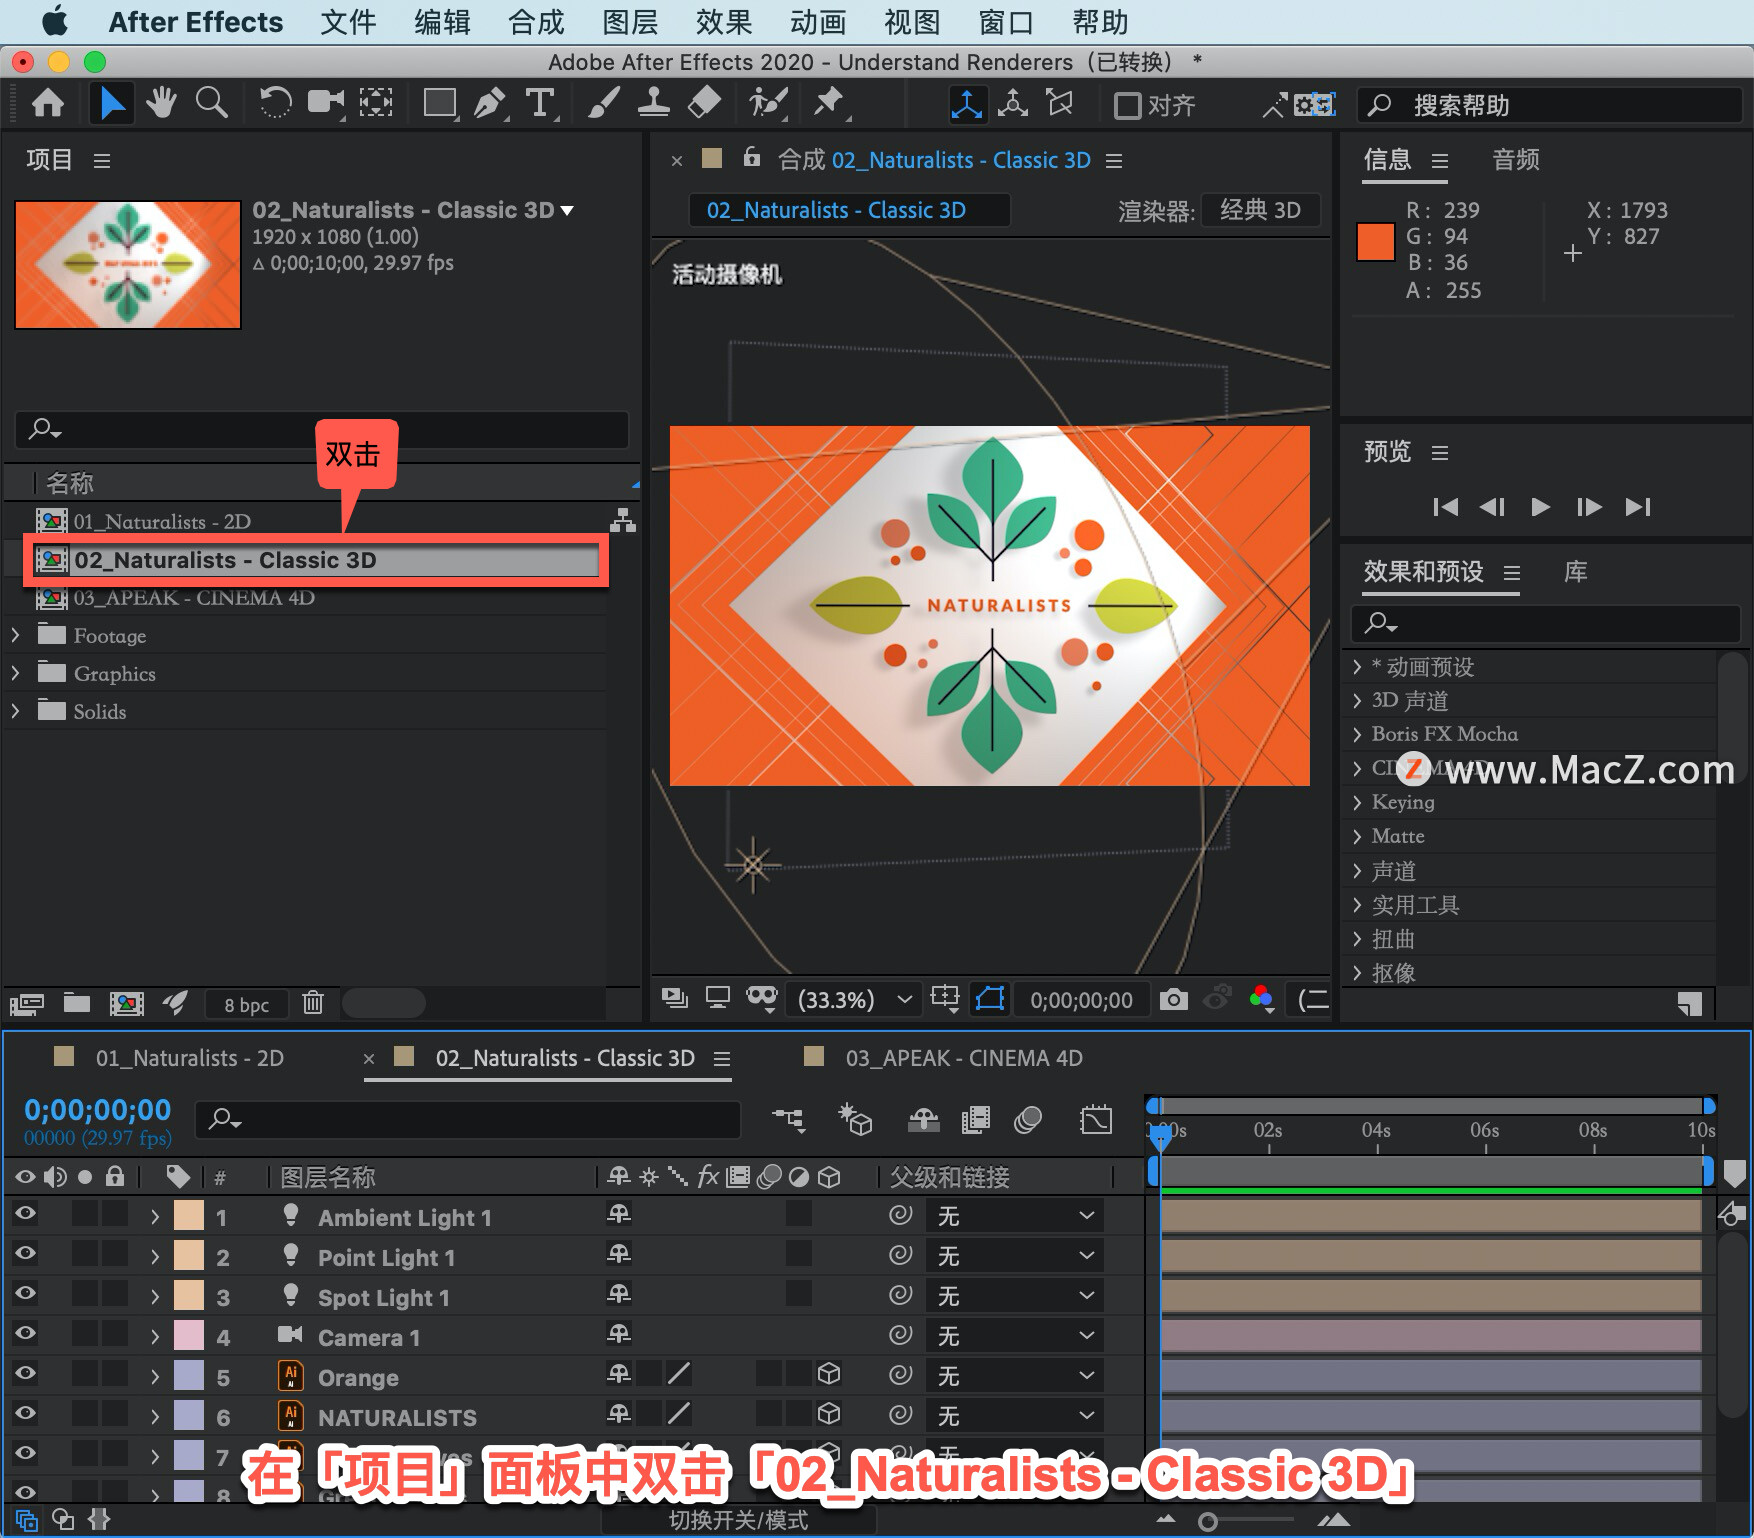Select the Roto Brush tool
Viewport: 1754px width, 1538px height.
click(768, 103)
